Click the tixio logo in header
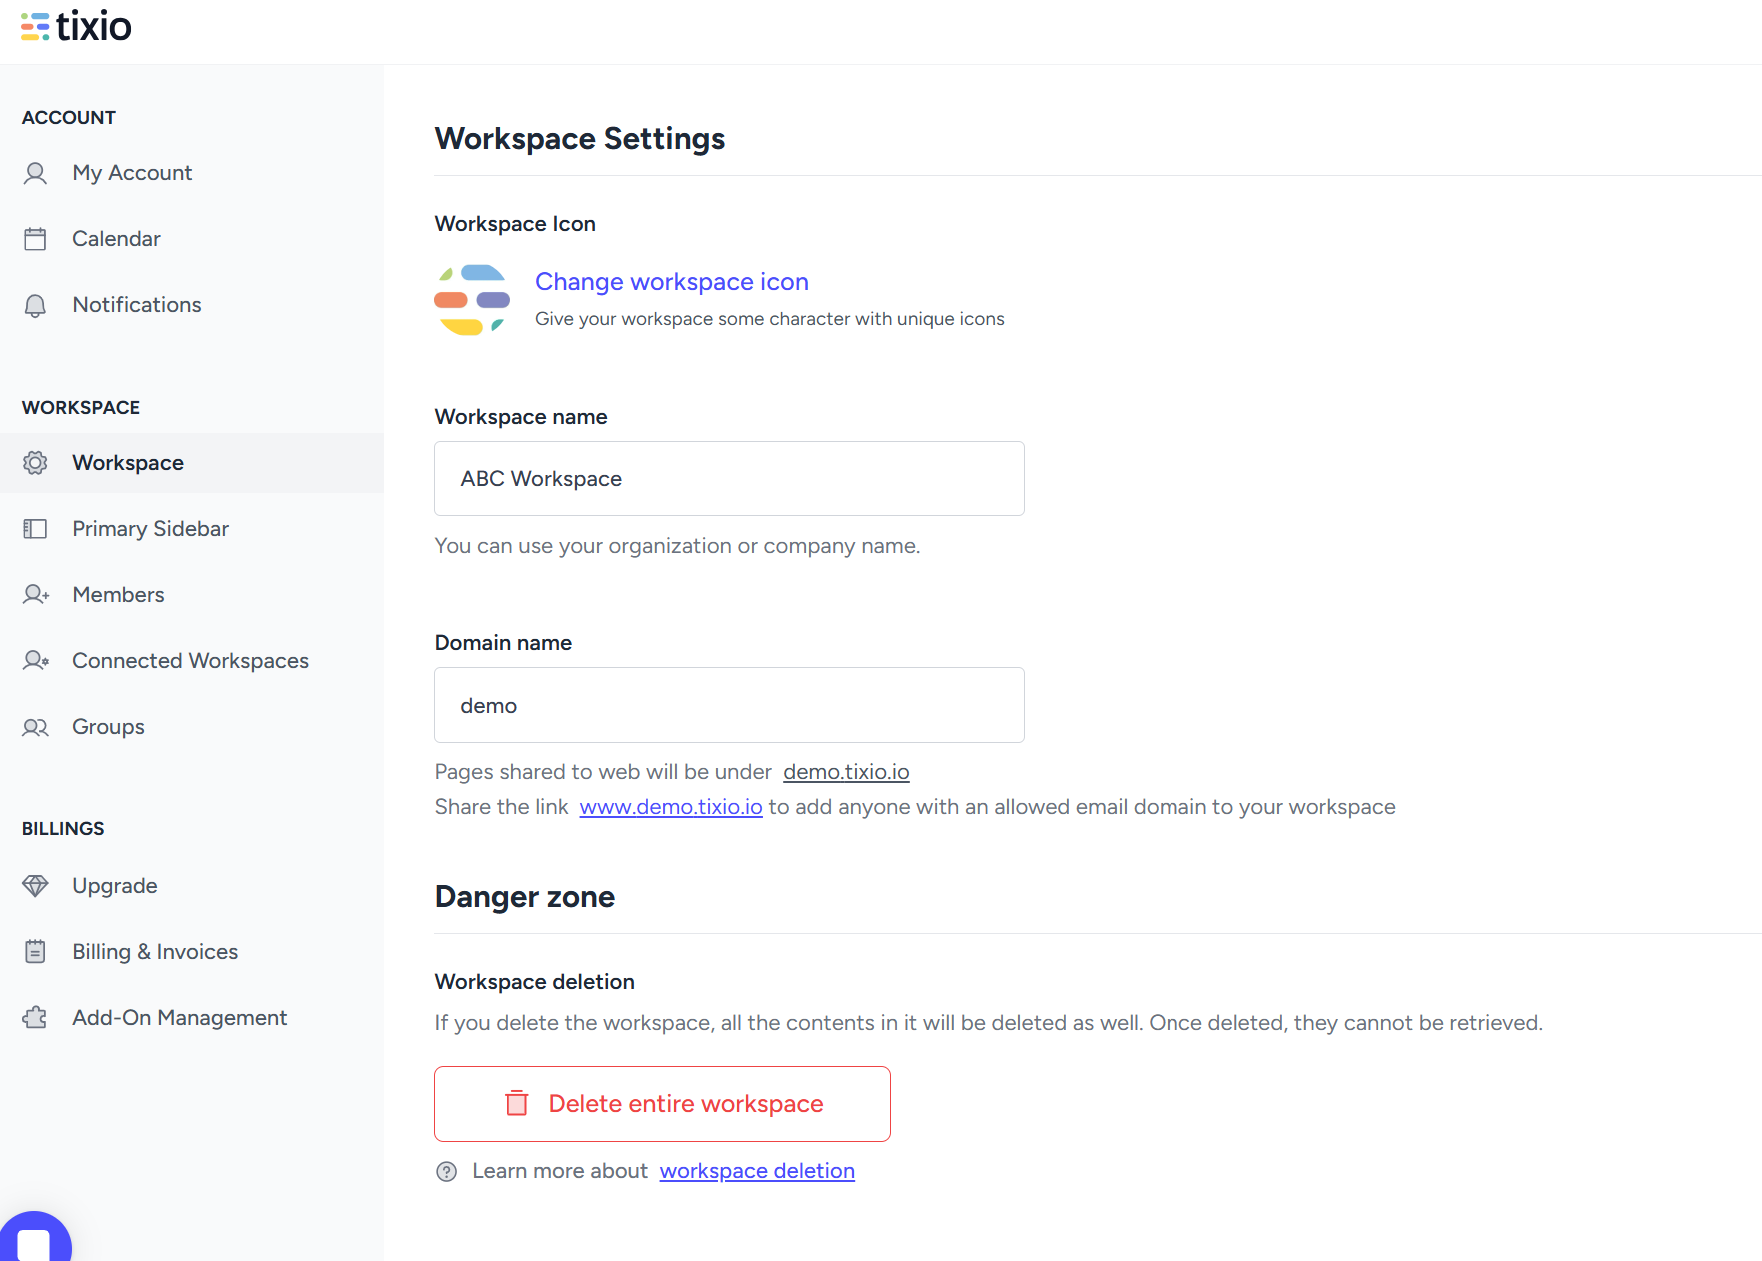The width and height of the screenshot is (1762, 1261). point(77,27)
